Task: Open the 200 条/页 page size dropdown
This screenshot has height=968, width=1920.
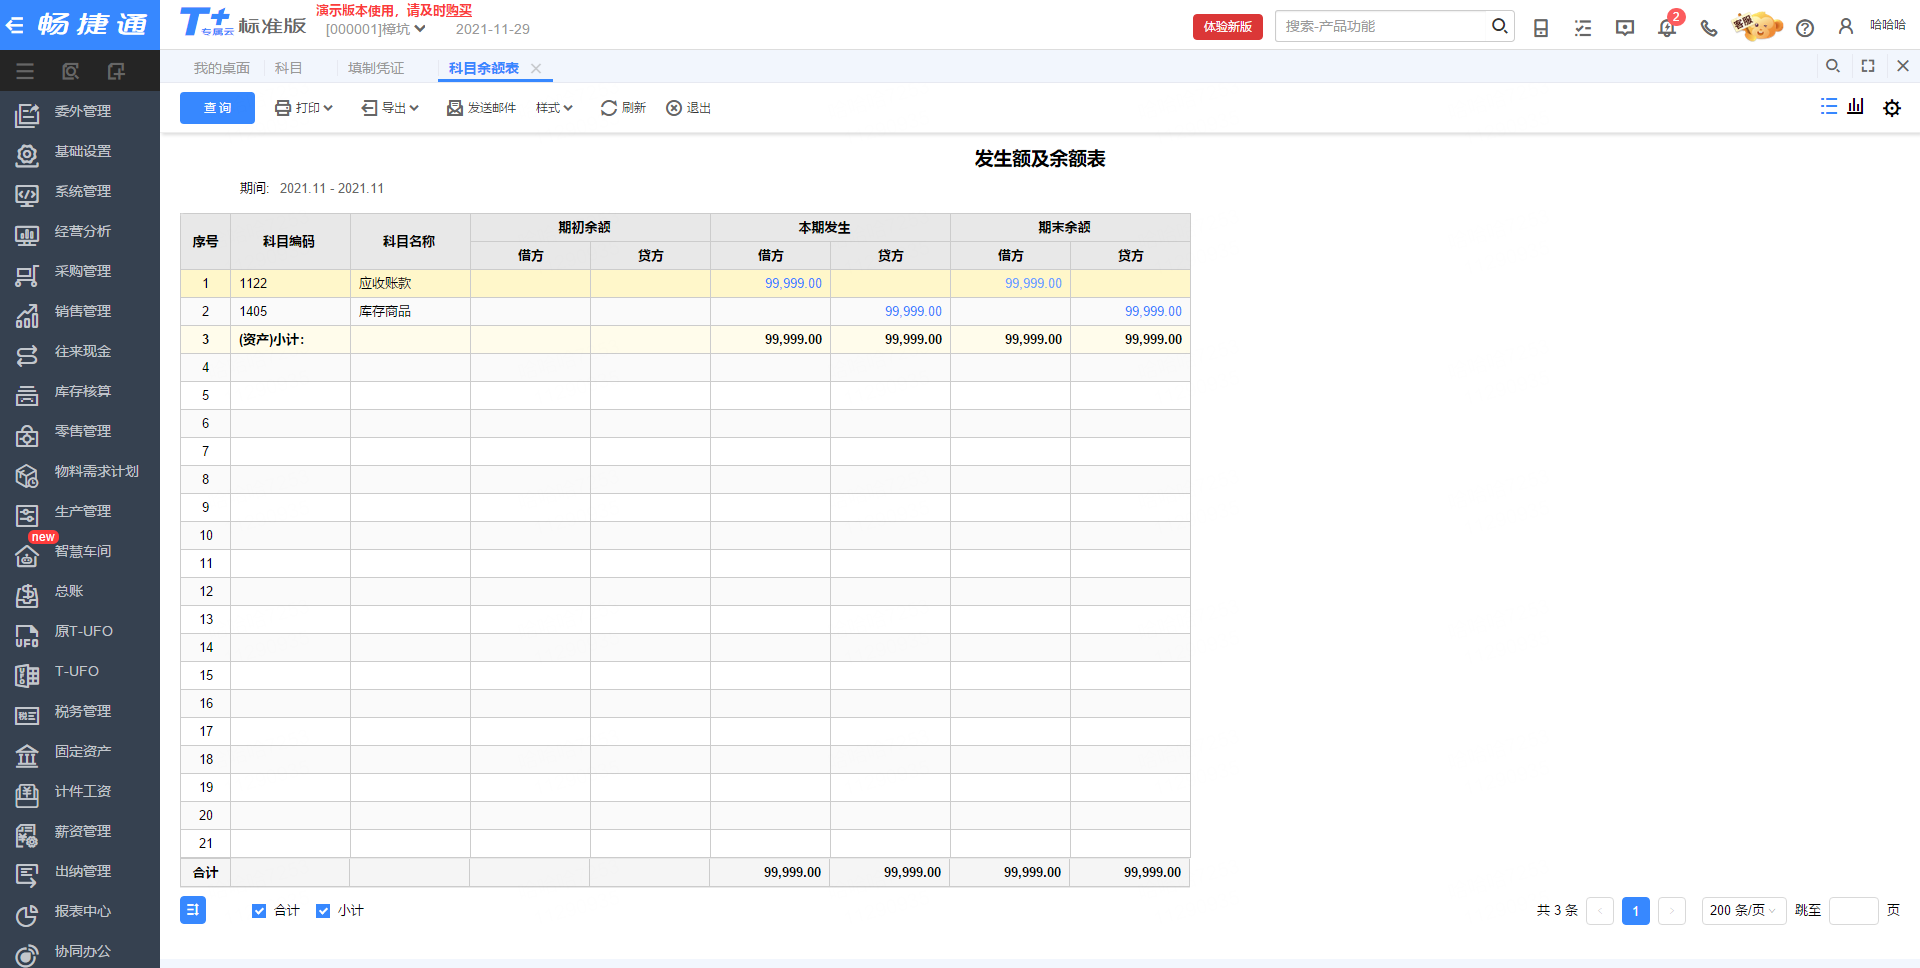Action: (x=1744, y=910)
